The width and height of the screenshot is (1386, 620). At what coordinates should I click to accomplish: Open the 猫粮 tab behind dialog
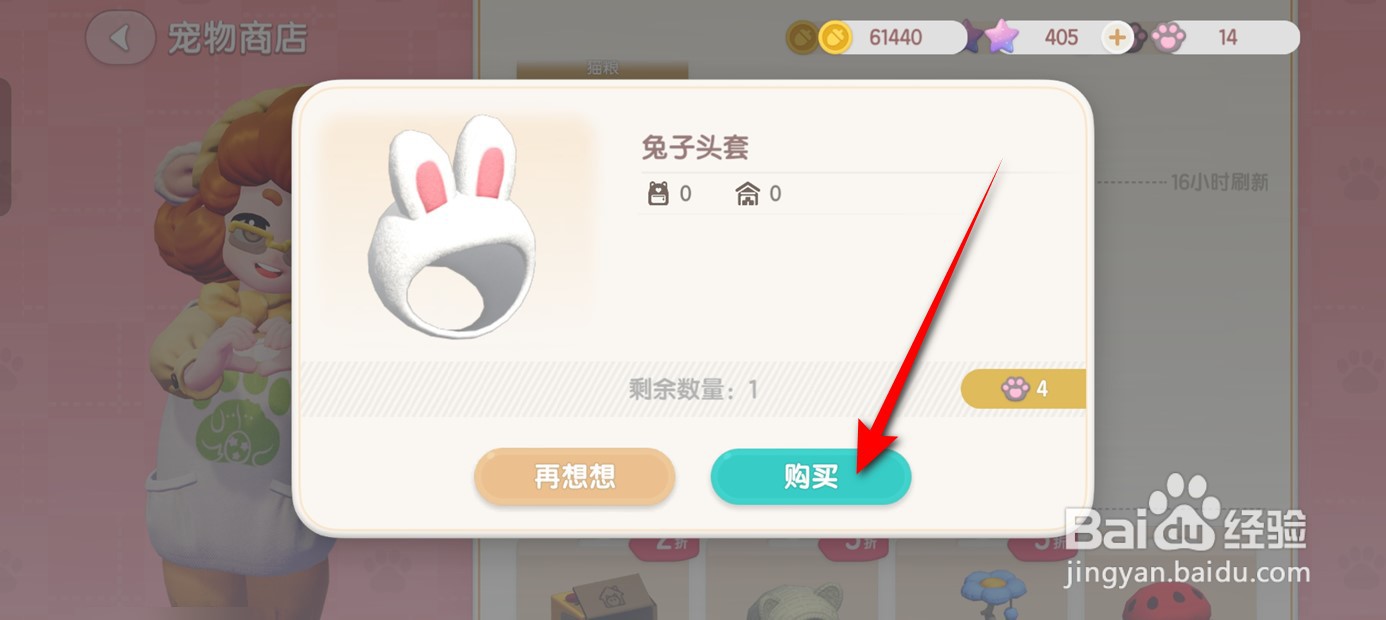pyautogui.click(x=602, y=69)
